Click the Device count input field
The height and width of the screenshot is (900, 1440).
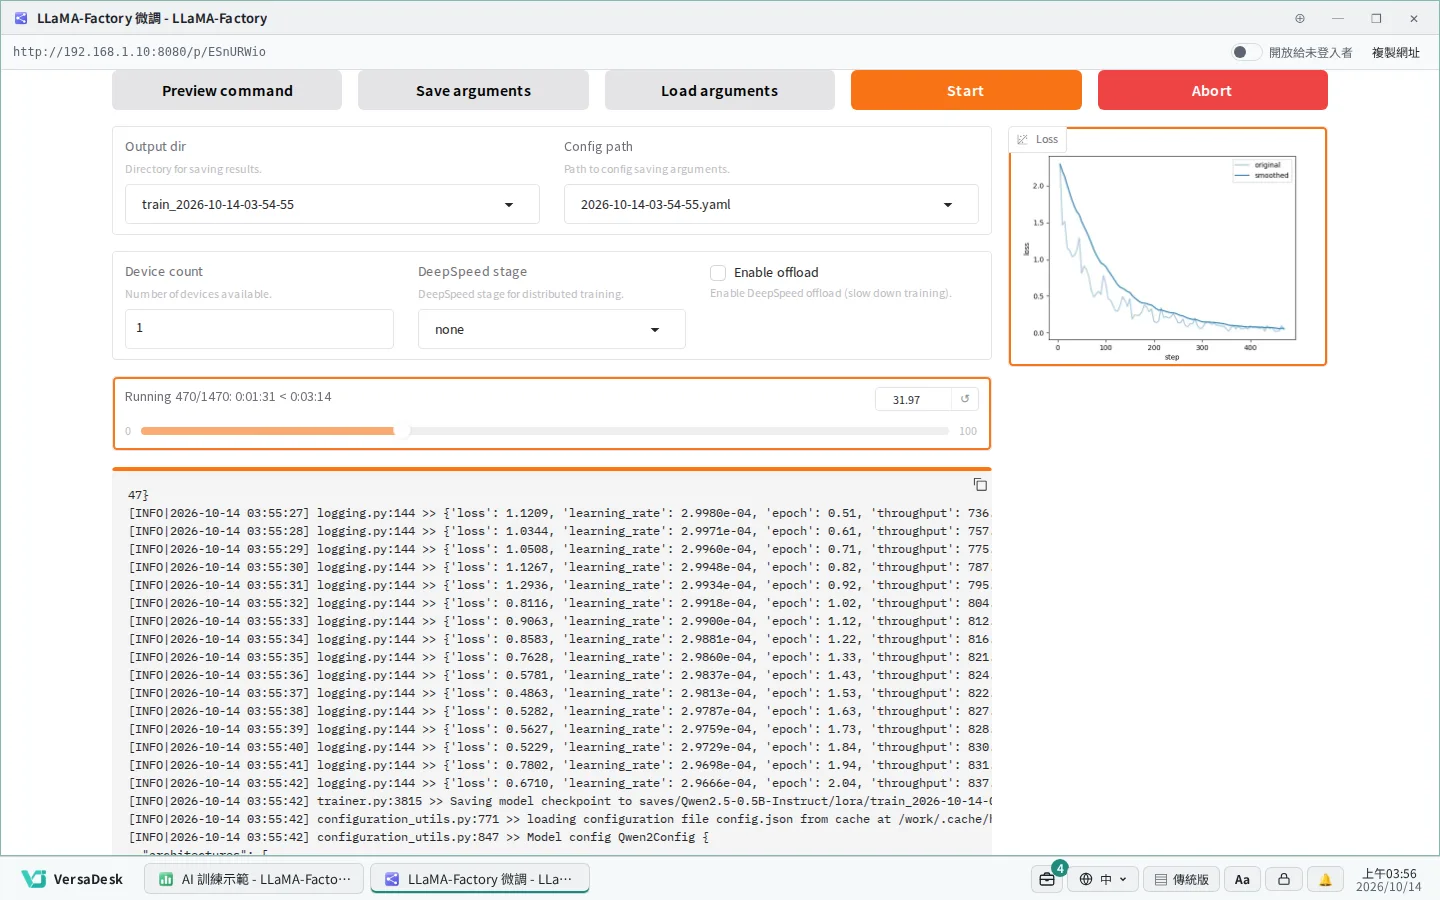[259, 328]
